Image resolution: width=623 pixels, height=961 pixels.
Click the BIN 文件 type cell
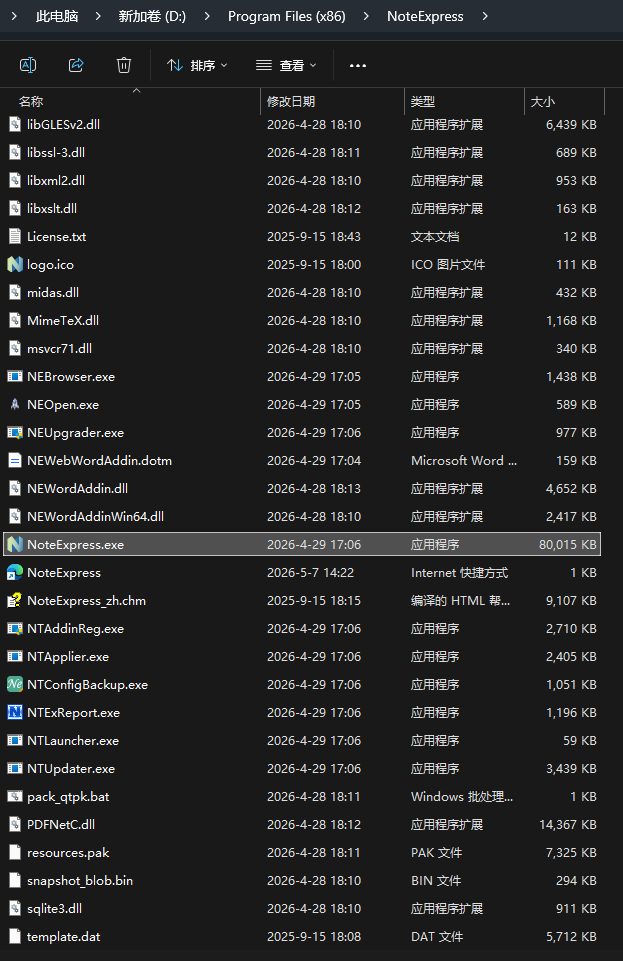[436, 881]
